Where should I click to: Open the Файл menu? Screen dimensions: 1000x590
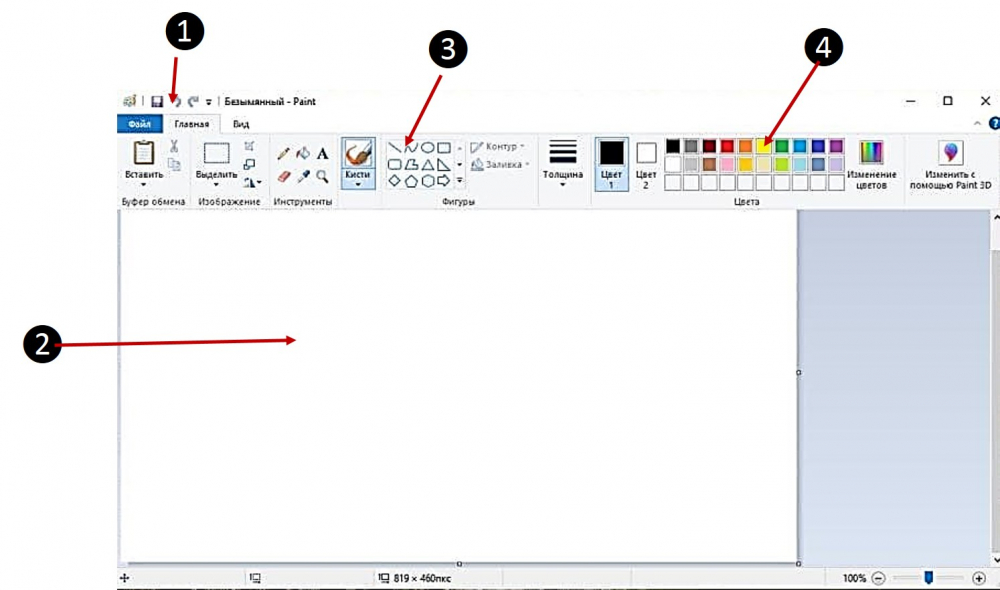(140, 124)
